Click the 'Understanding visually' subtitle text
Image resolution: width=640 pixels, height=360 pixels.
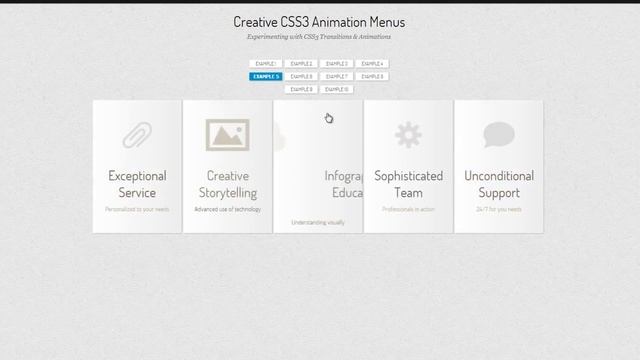click(x=318, y=222)
